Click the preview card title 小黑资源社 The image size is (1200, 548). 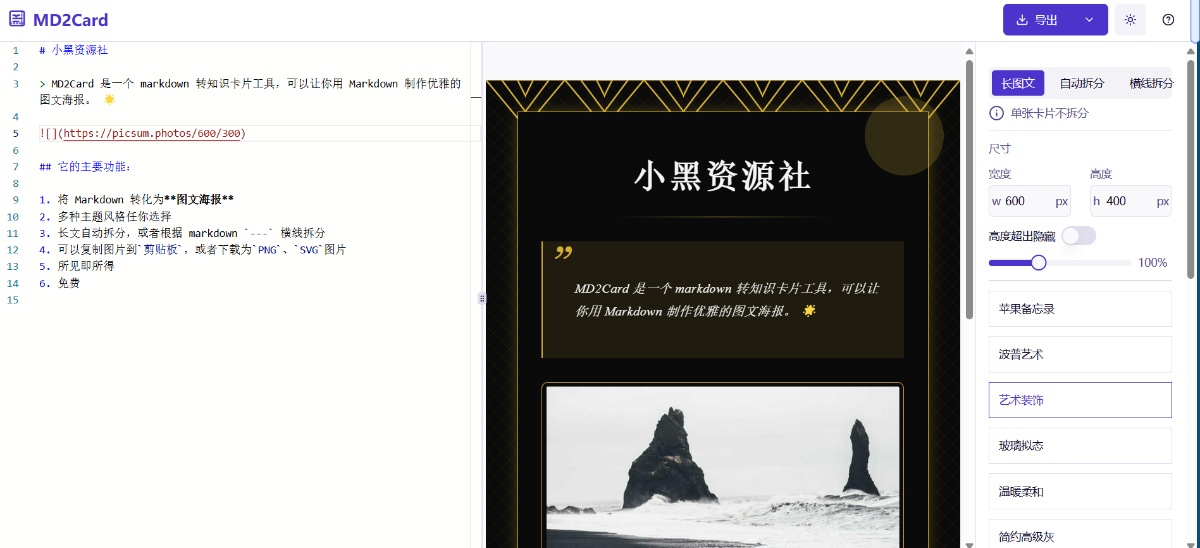[722, 177]
